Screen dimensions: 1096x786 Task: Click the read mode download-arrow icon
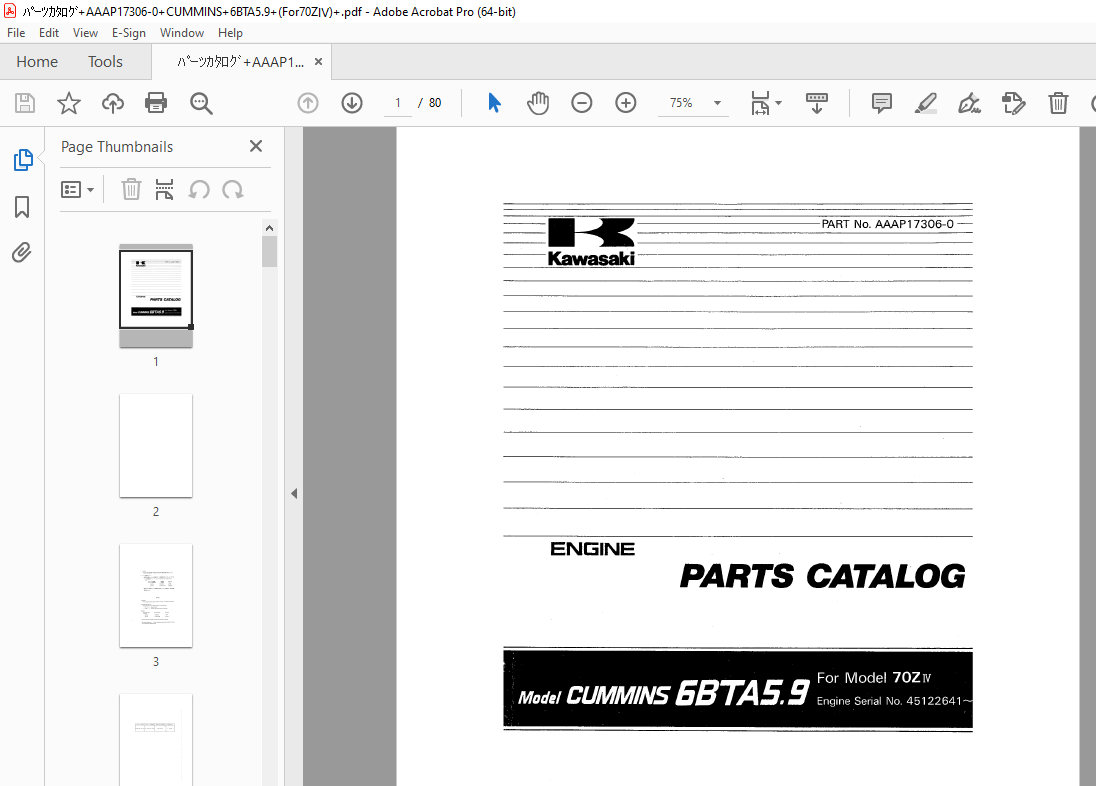coord(816,103)
